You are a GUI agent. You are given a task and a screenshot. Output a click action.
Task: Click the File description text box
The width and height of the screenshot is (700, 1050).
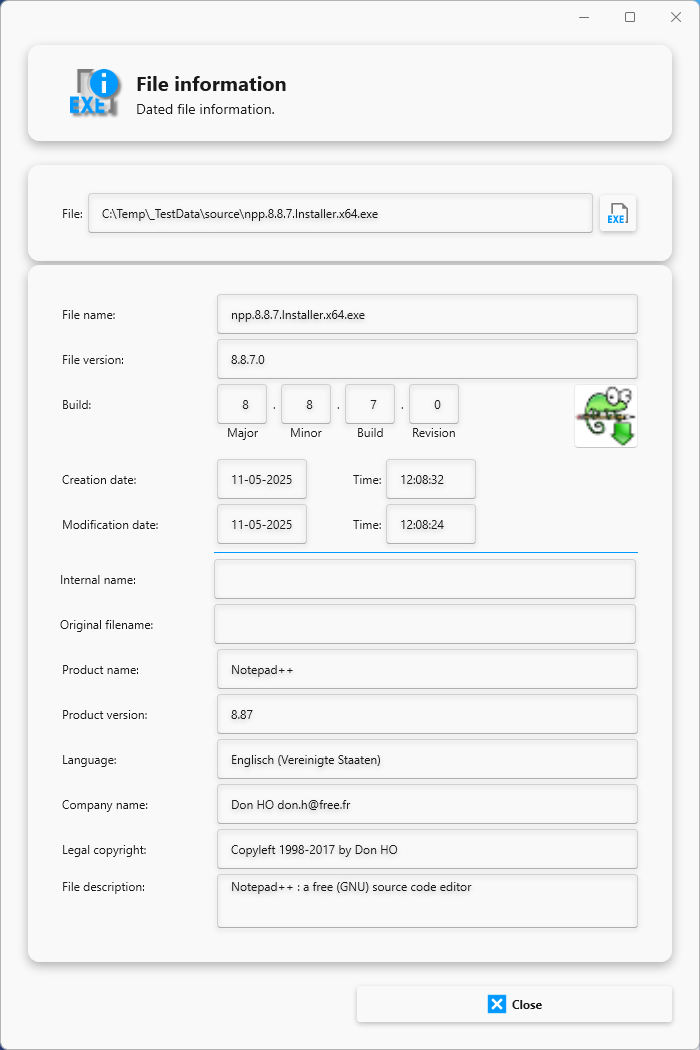tap(427, 901)
